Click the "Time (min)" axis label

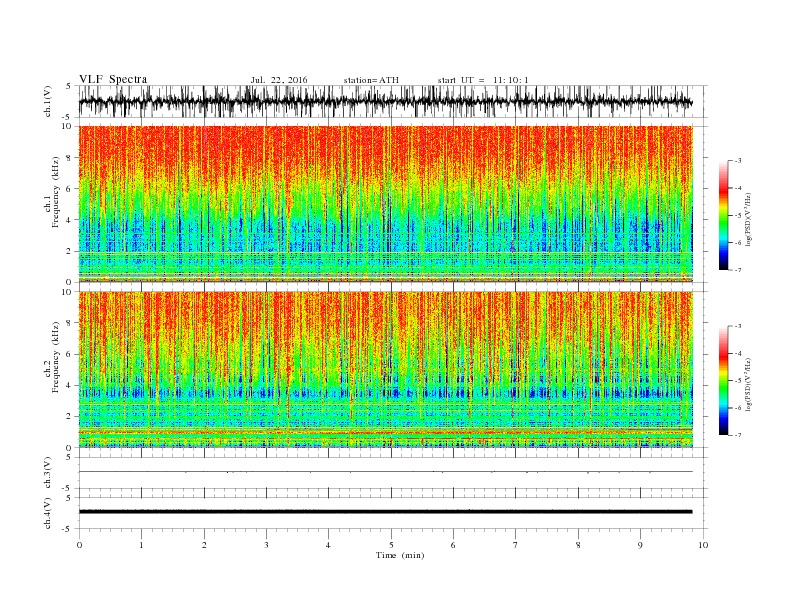point(400,555)
